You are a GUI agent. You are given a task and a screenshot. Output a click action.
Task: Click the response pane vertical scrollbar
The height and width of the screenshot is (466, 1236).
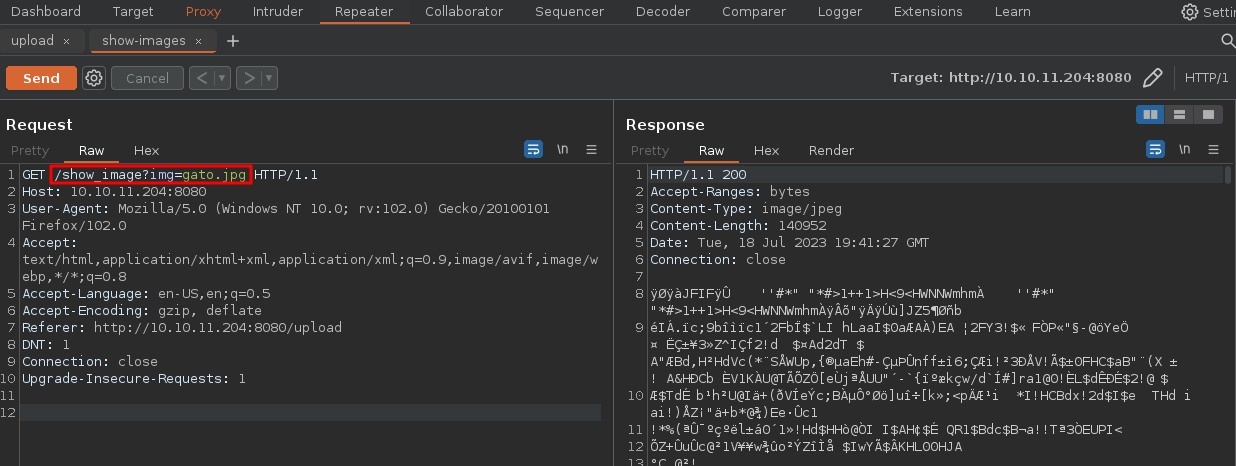(1227, 176)
